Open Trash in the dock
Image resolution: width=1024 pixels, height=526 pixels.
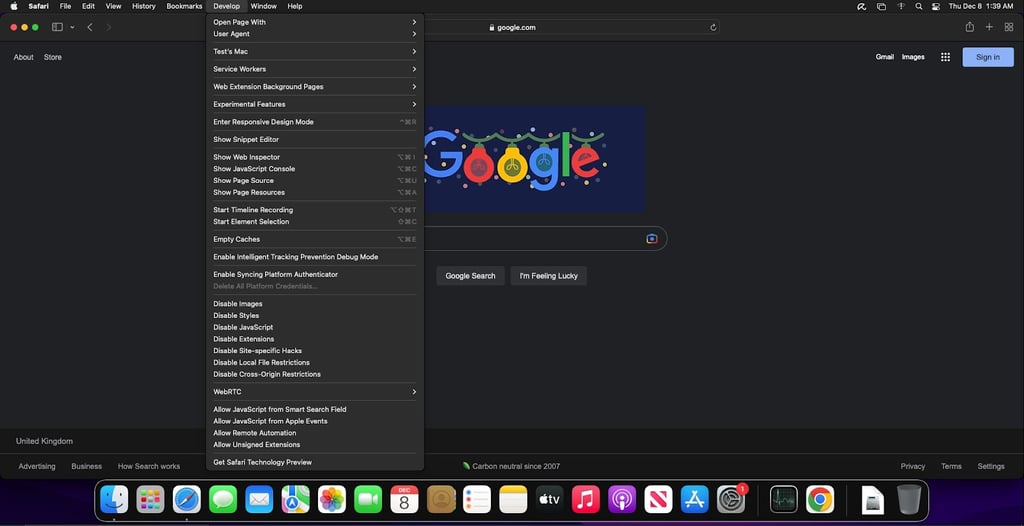click(908, 500)
